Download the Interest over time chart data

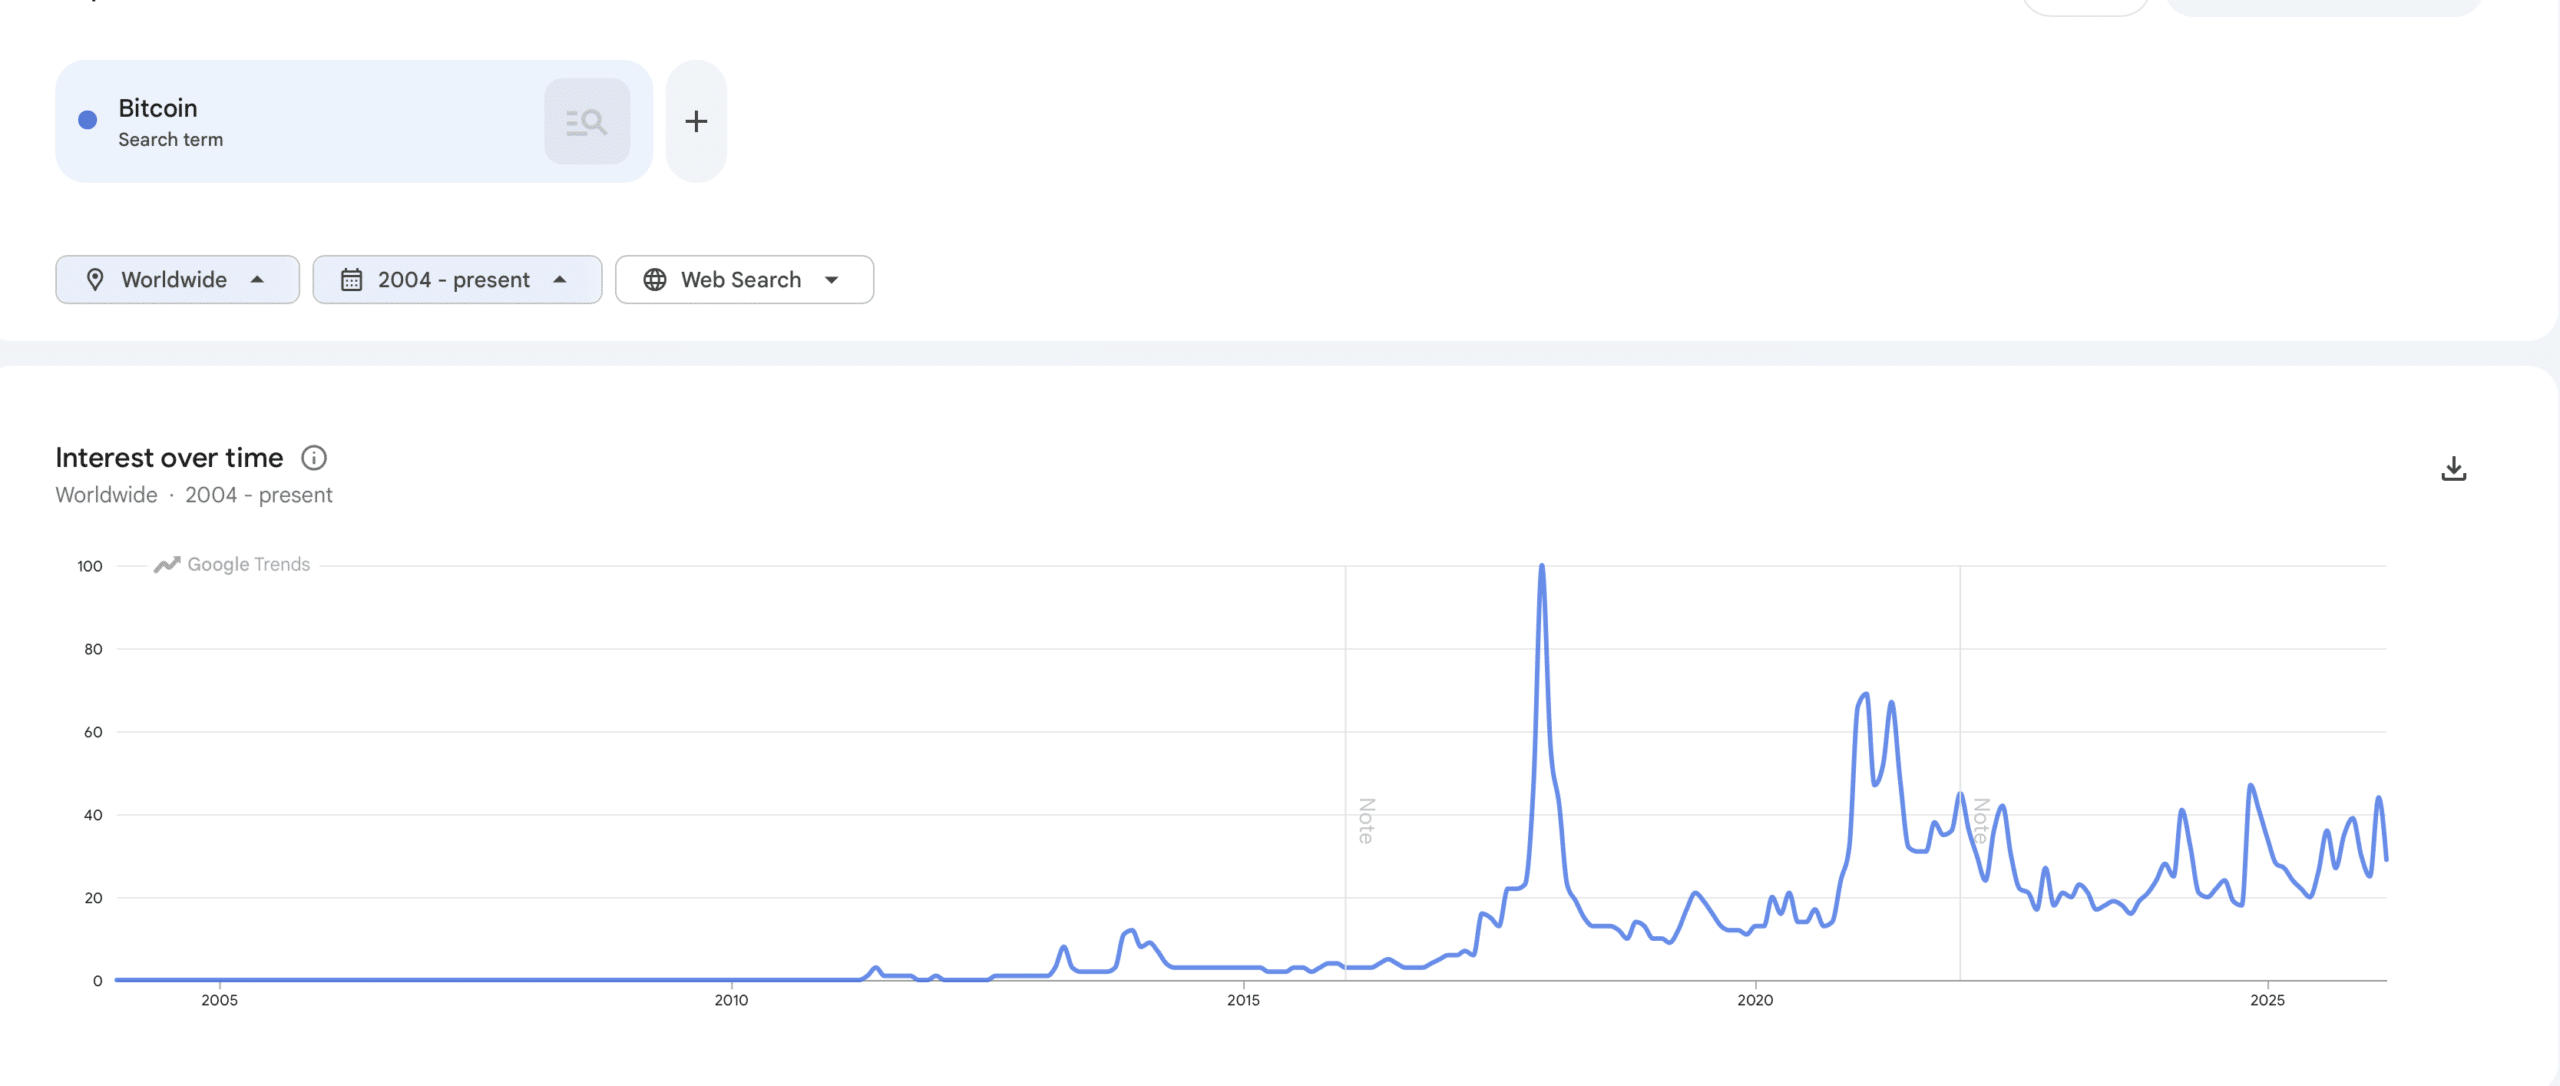[x=2455, y=467]
